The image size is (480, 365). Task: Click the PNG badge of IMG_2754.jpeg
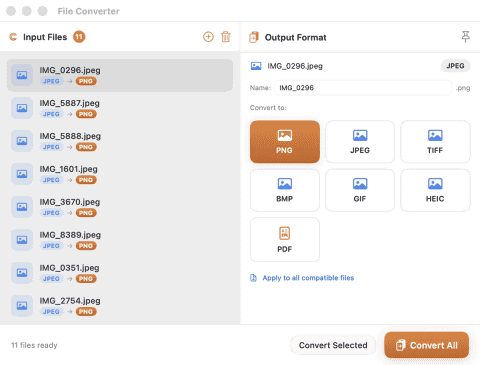pos(86,312)
